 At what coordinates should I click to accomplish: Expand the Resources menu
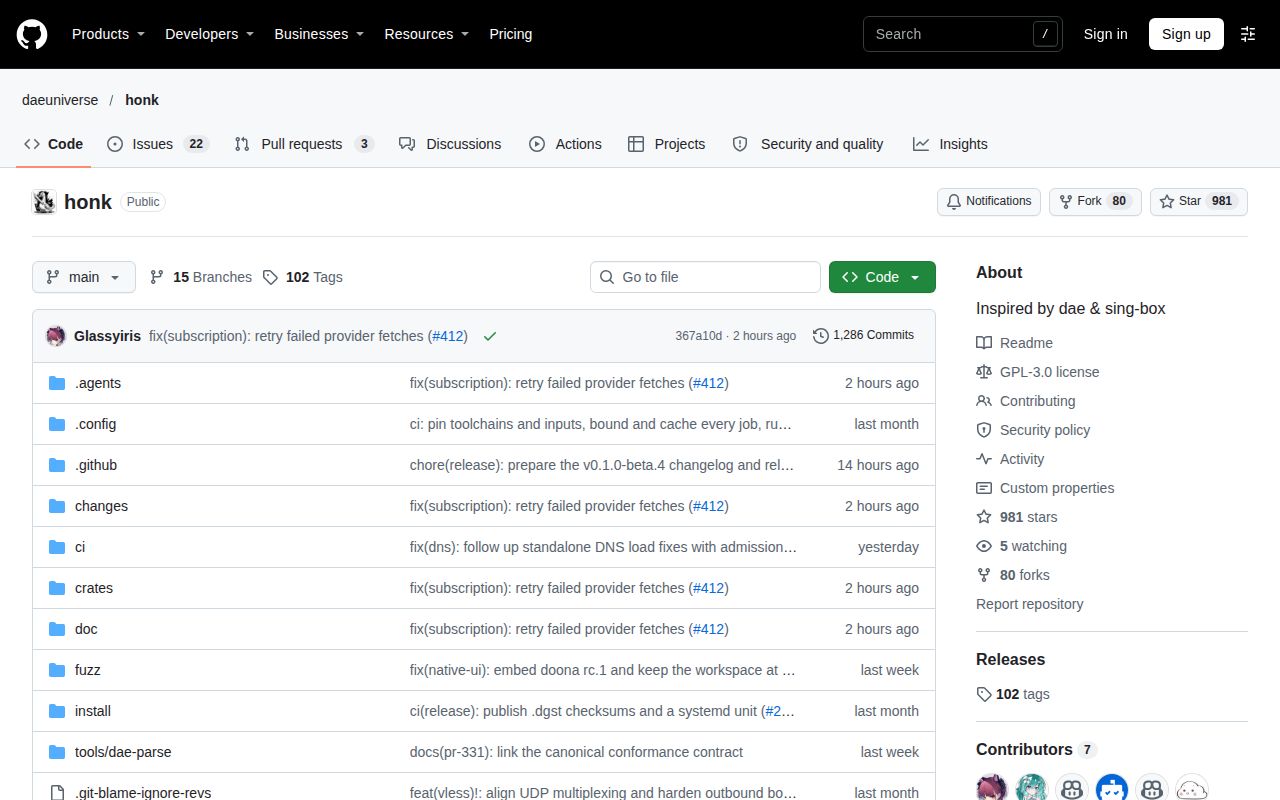pyautogui.click(x=426, y=34)
